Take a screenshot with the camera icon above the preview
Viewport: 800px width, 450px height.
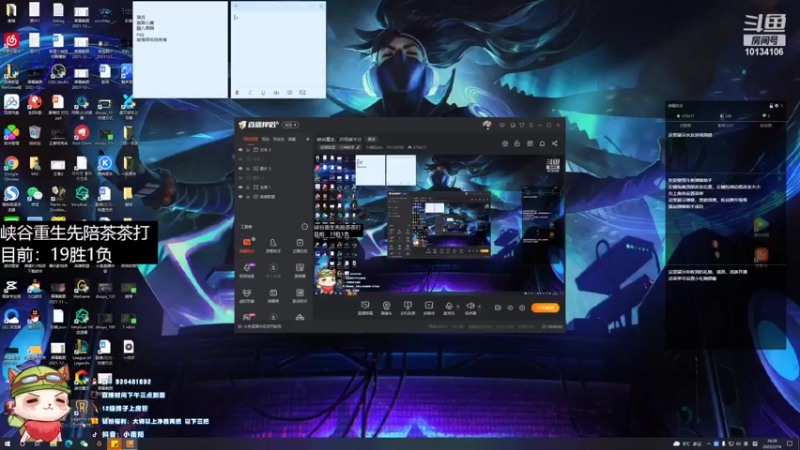[505, 144]
